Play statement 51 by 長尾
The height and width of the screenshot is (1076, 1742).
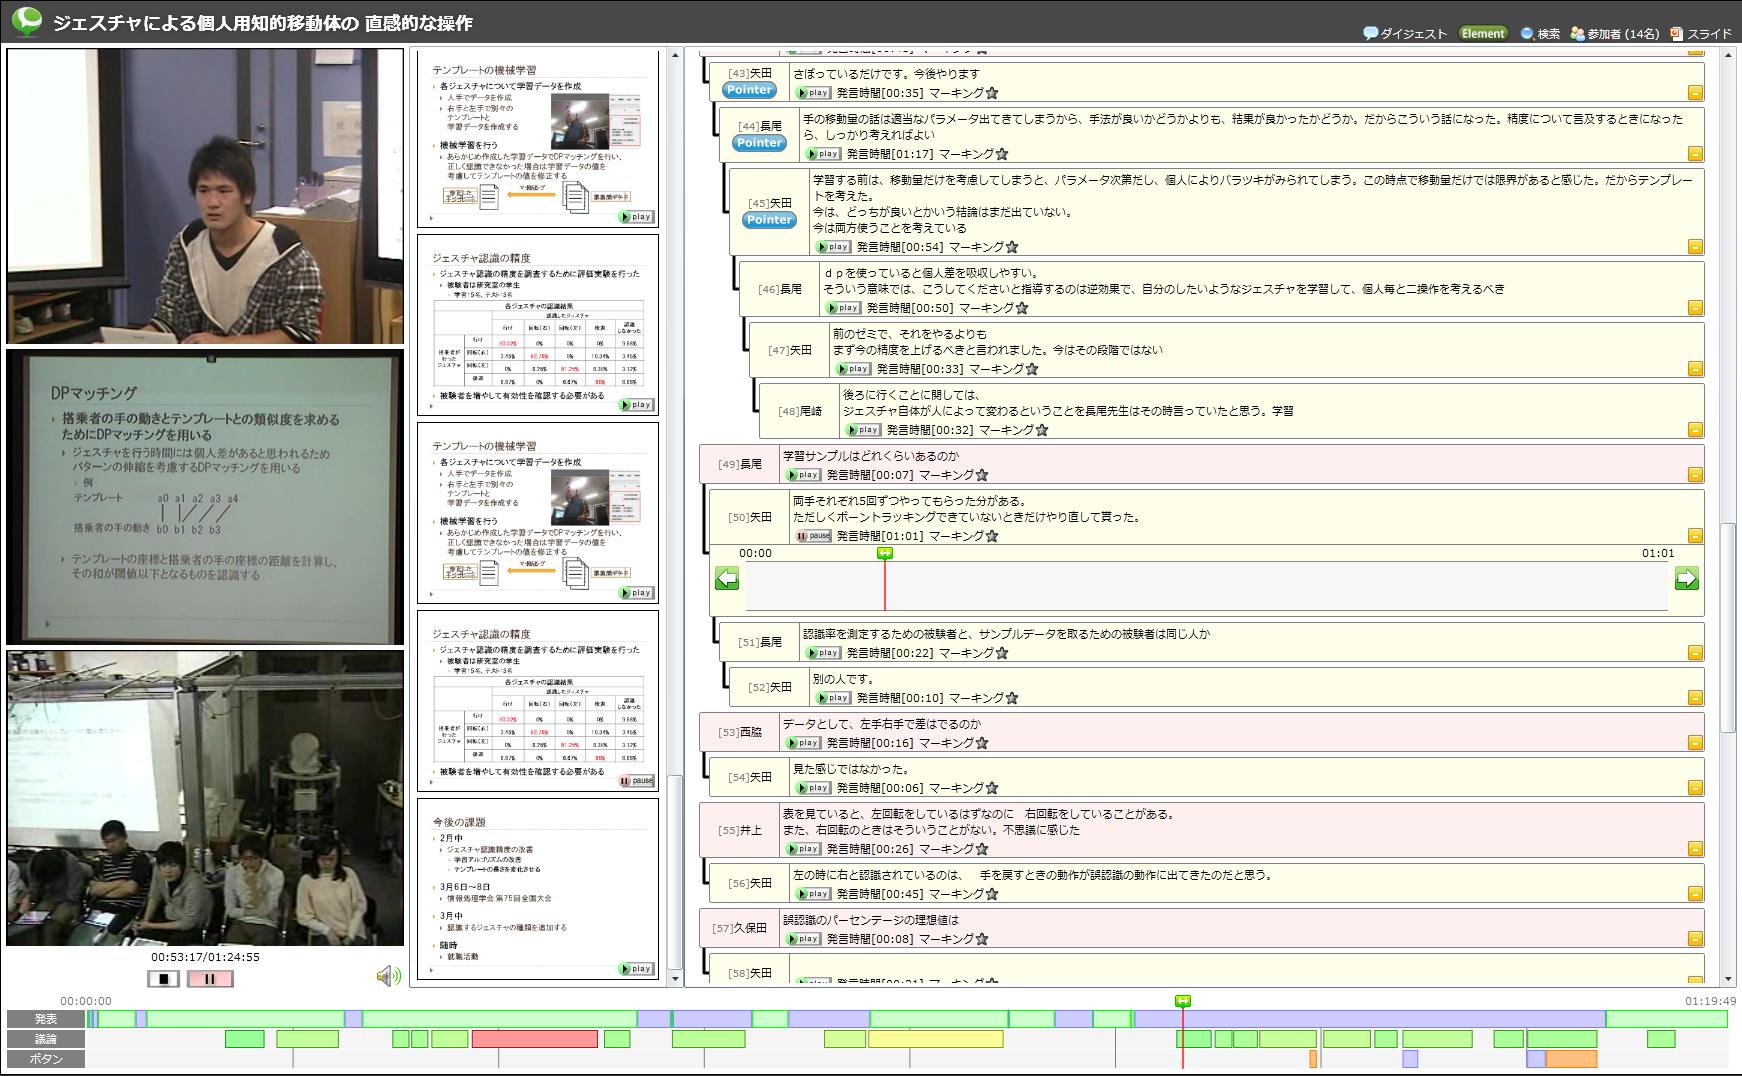(823, 653)
